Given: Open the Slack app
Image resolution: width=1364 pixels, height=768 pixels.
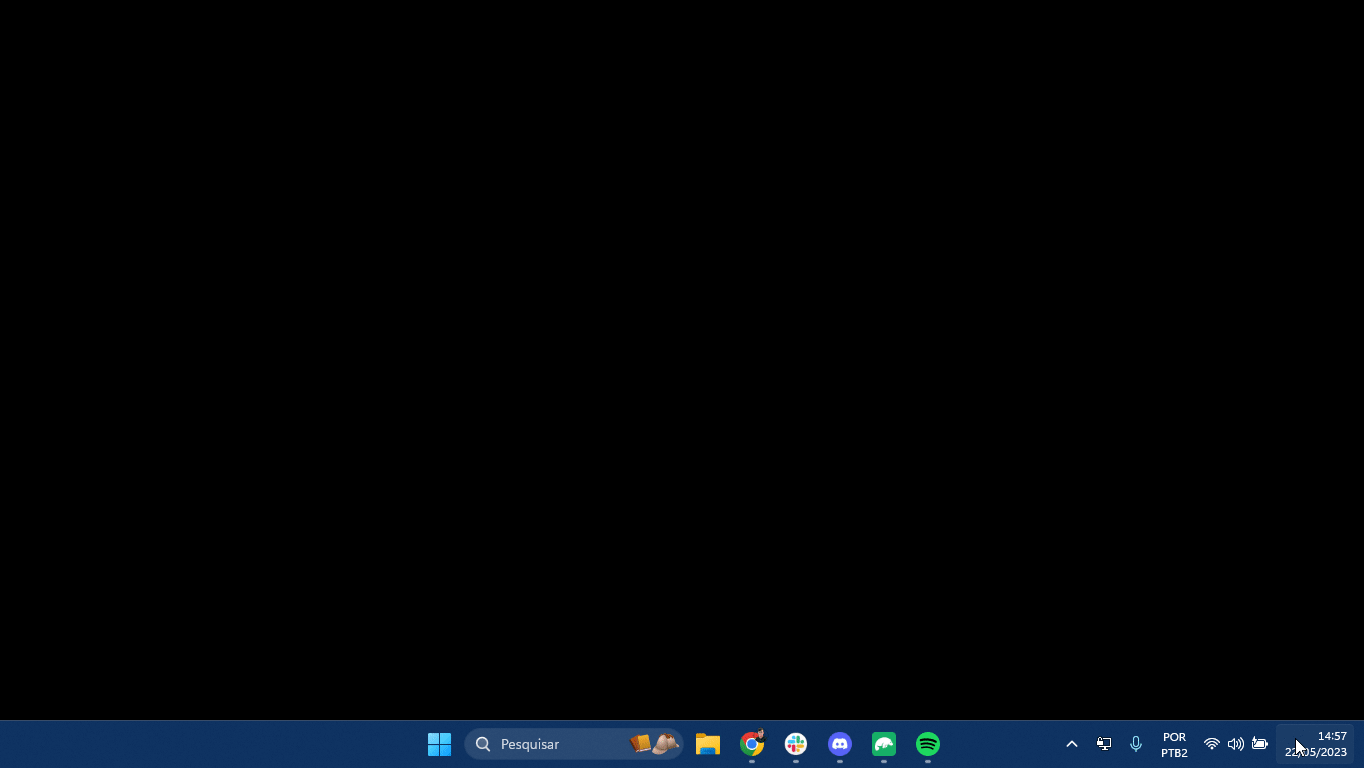Looking at the screenshot, I should tap(796, 744).
